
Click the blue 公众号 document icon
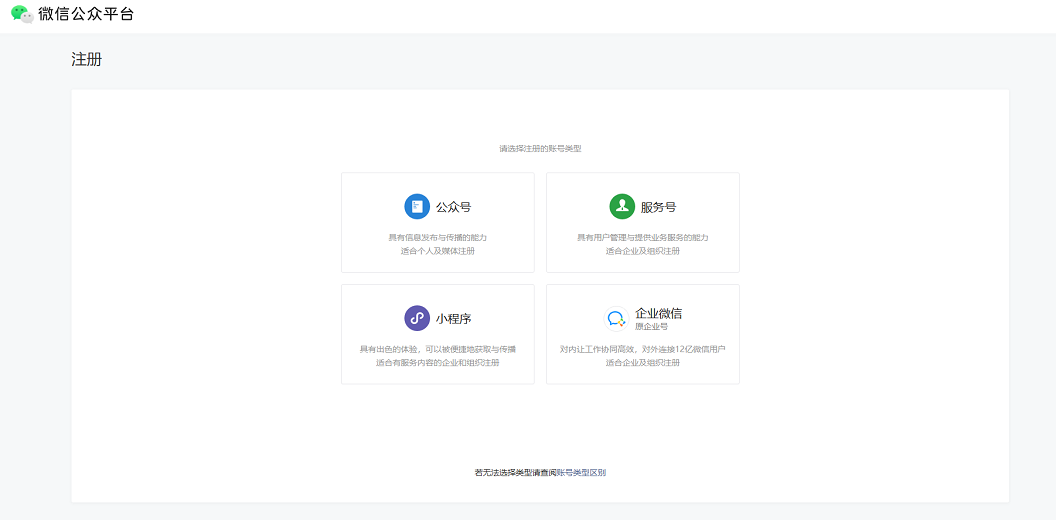coord(417,206)
